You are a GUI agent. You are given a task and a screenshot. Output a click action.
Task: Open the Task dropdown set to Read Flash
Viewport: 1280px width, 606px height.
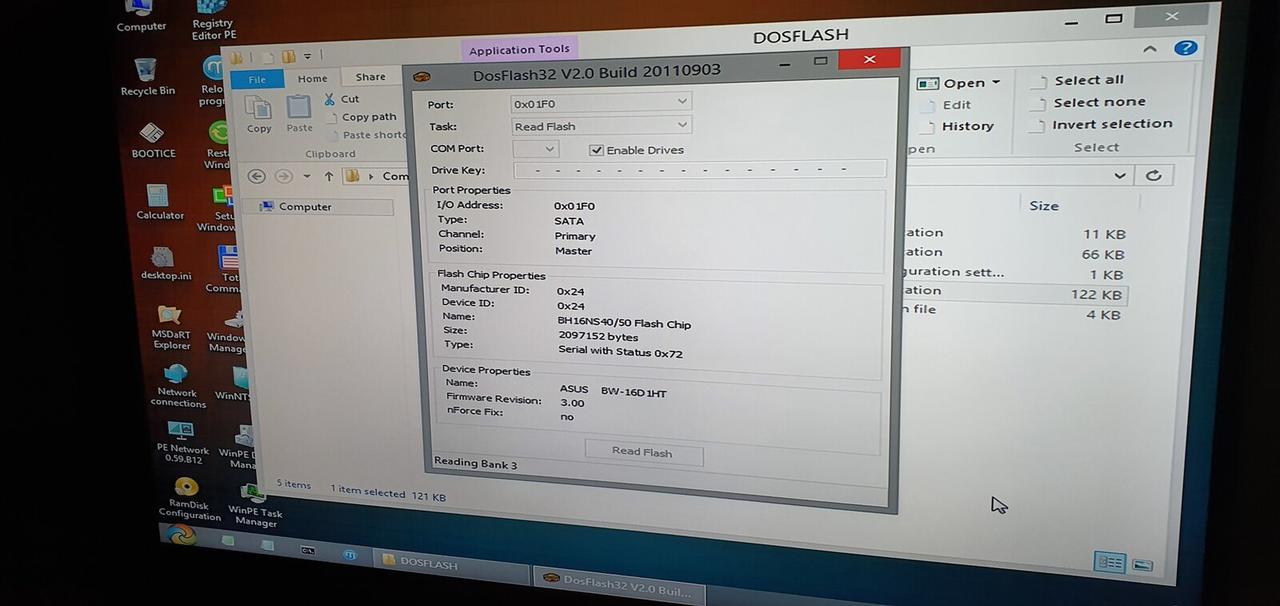point(682,125)
